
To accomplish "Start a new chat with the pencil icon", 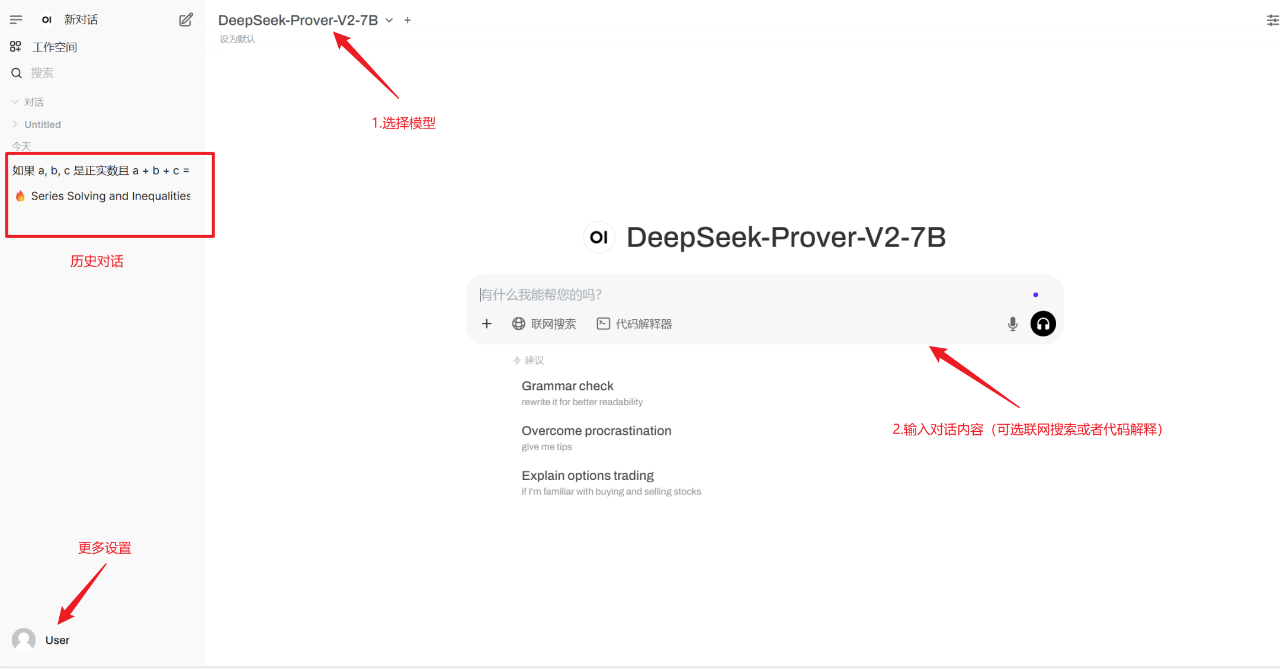I will (x=186, y=19).
